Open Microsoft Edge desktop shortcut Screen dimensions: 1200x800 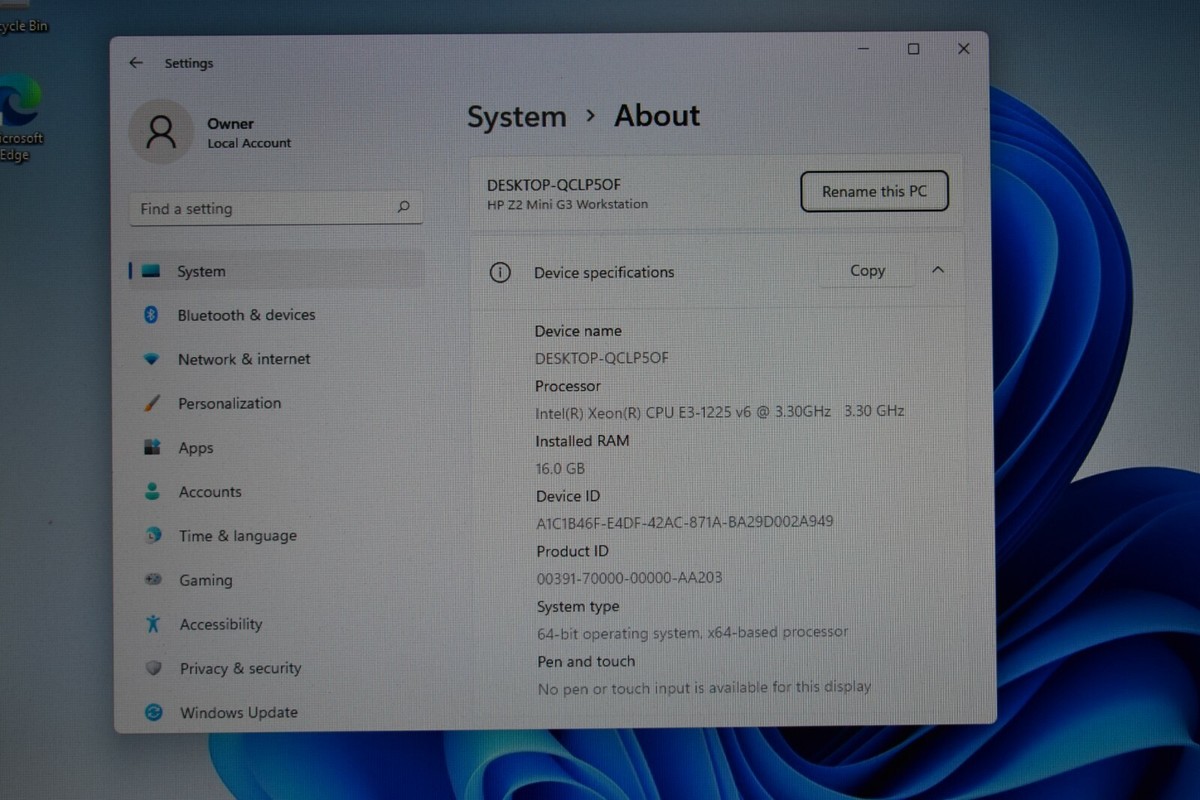[18, 118]
